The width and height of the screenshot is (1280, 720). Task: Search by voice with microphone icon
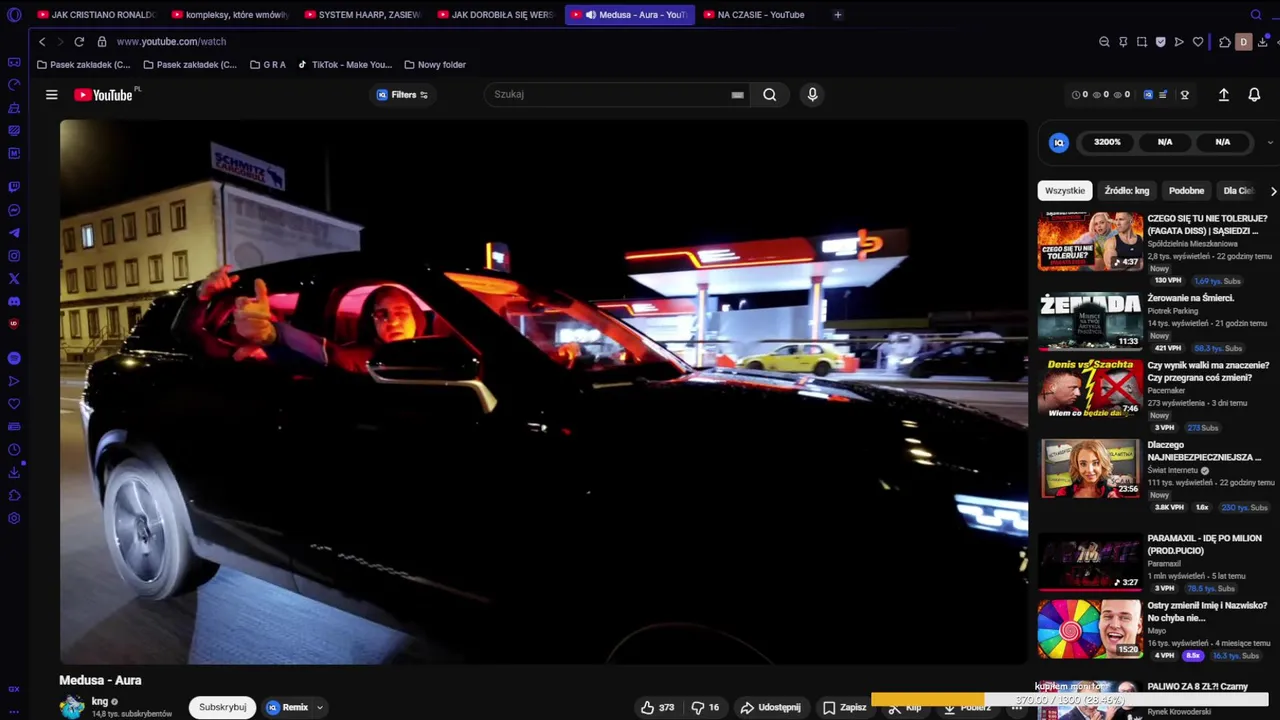812,94
